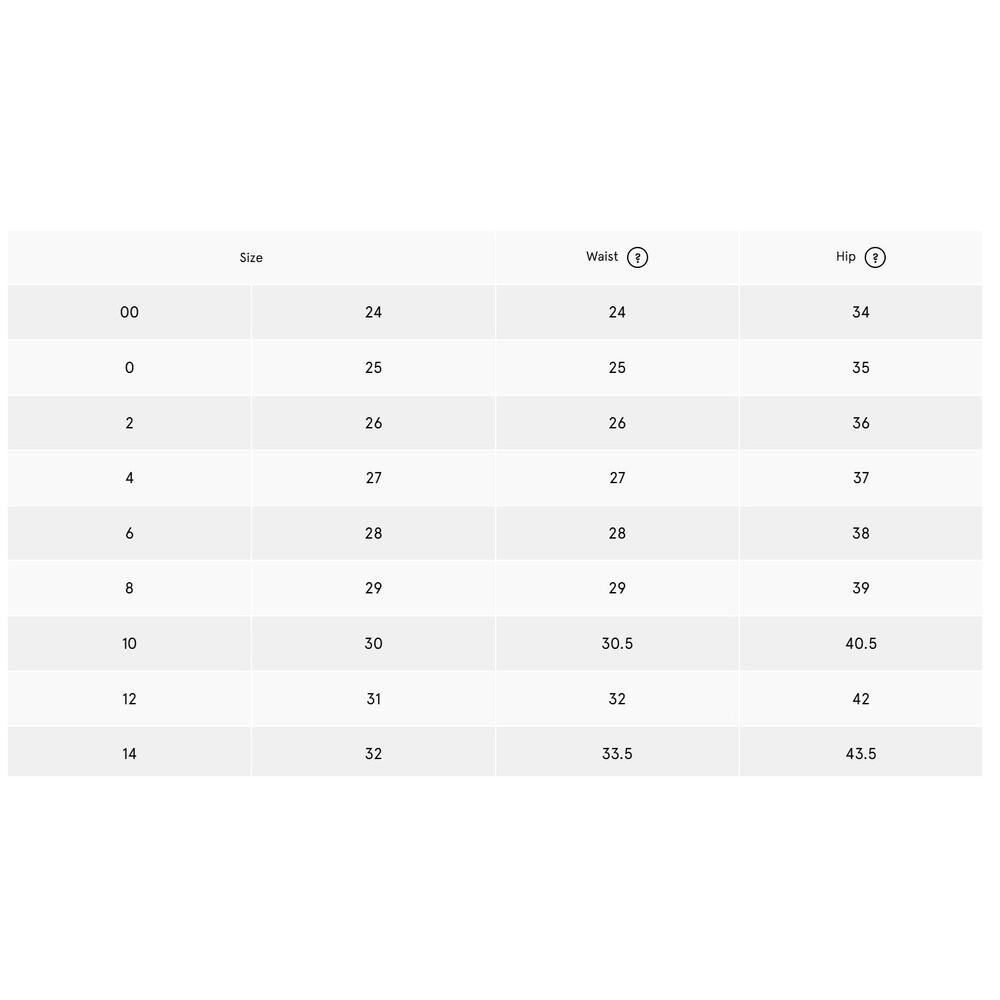Select size 0 cell in table

129,368
